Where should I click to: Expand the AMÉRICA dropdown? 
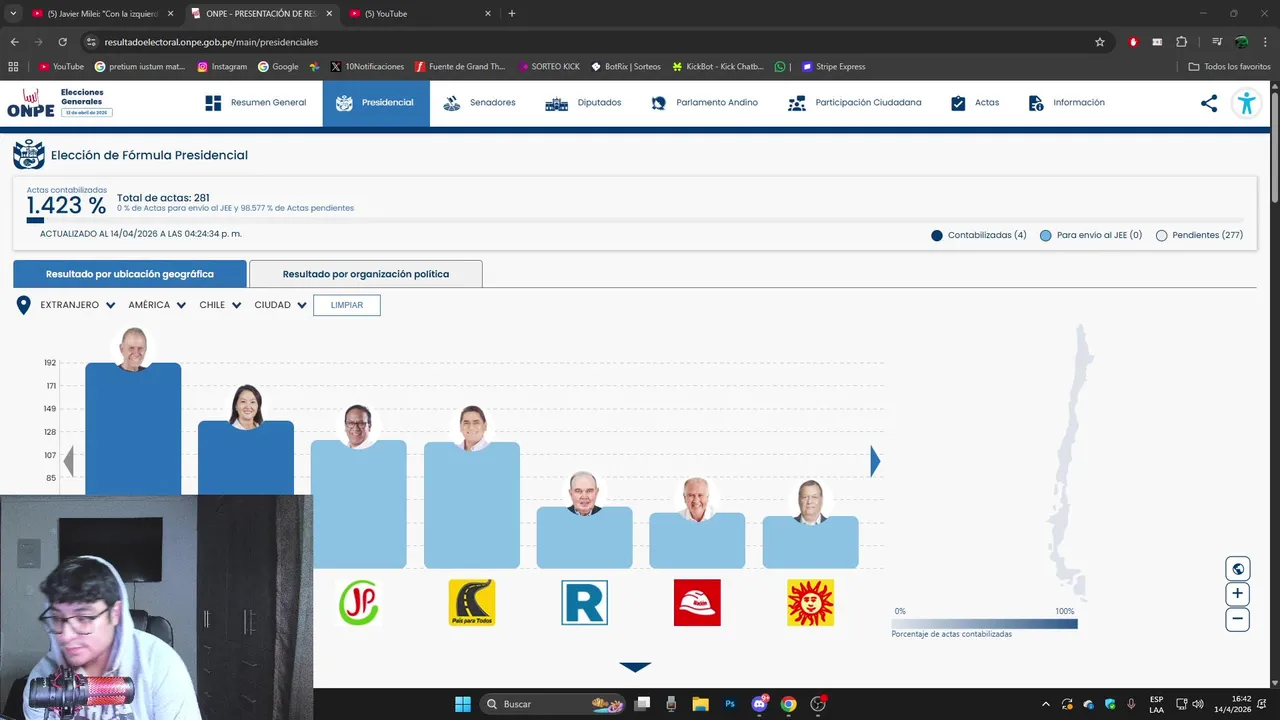point(157,305)
